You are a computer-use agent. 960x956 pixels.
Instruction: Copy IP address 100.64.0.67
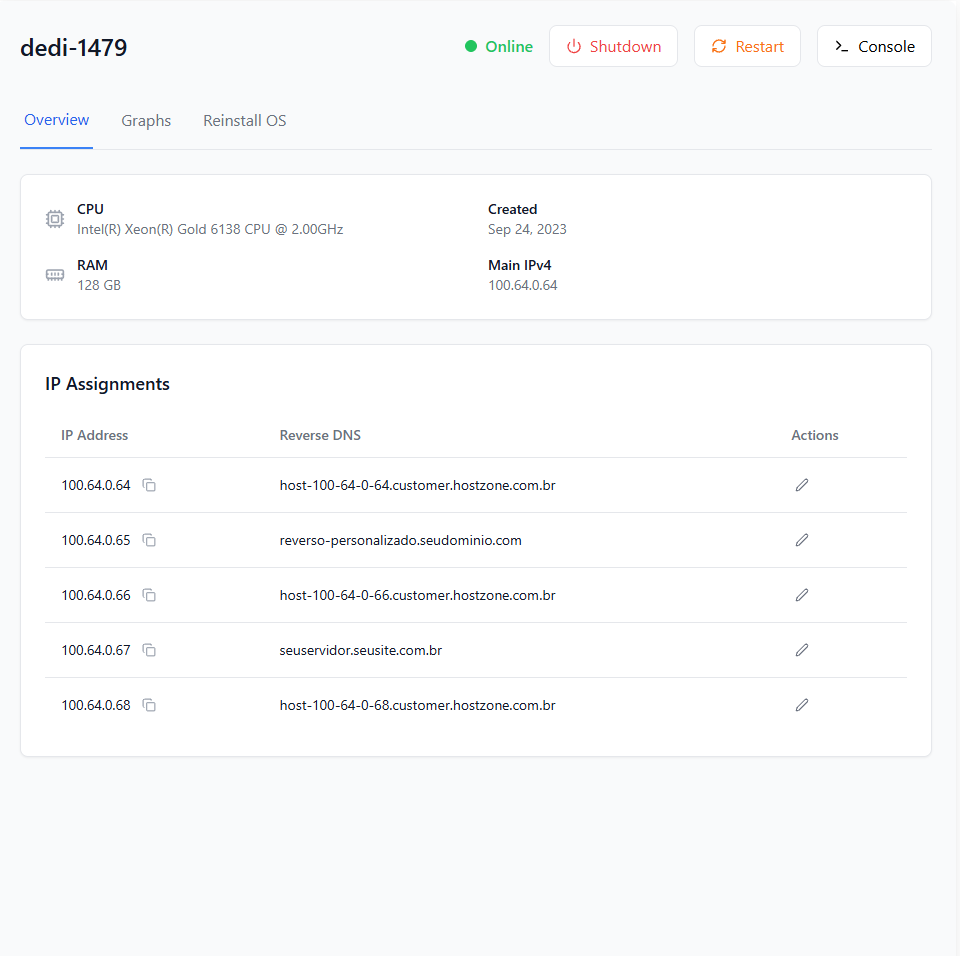pyautogui.click(x=149, y=650)
